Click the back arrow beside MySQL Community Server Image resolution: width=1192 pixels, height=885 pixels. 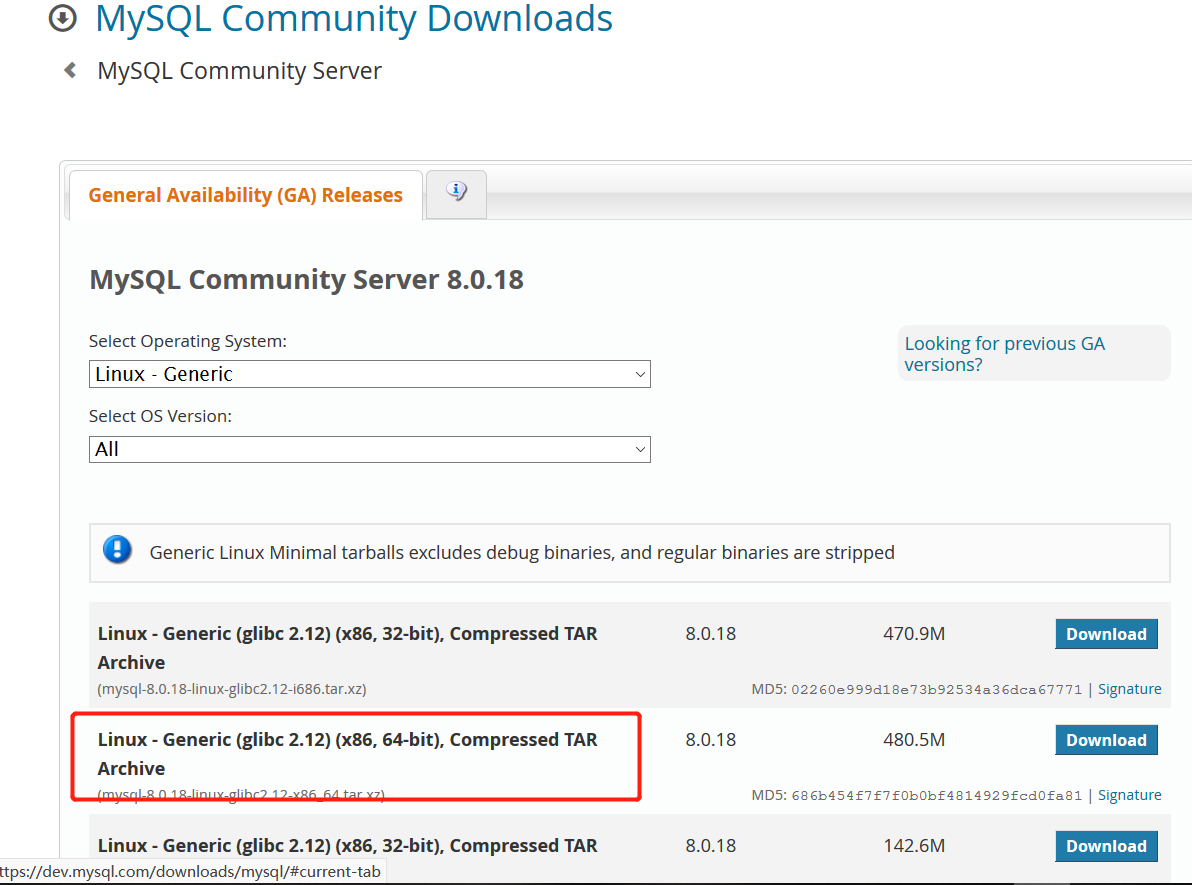click(x=70, y=71)
